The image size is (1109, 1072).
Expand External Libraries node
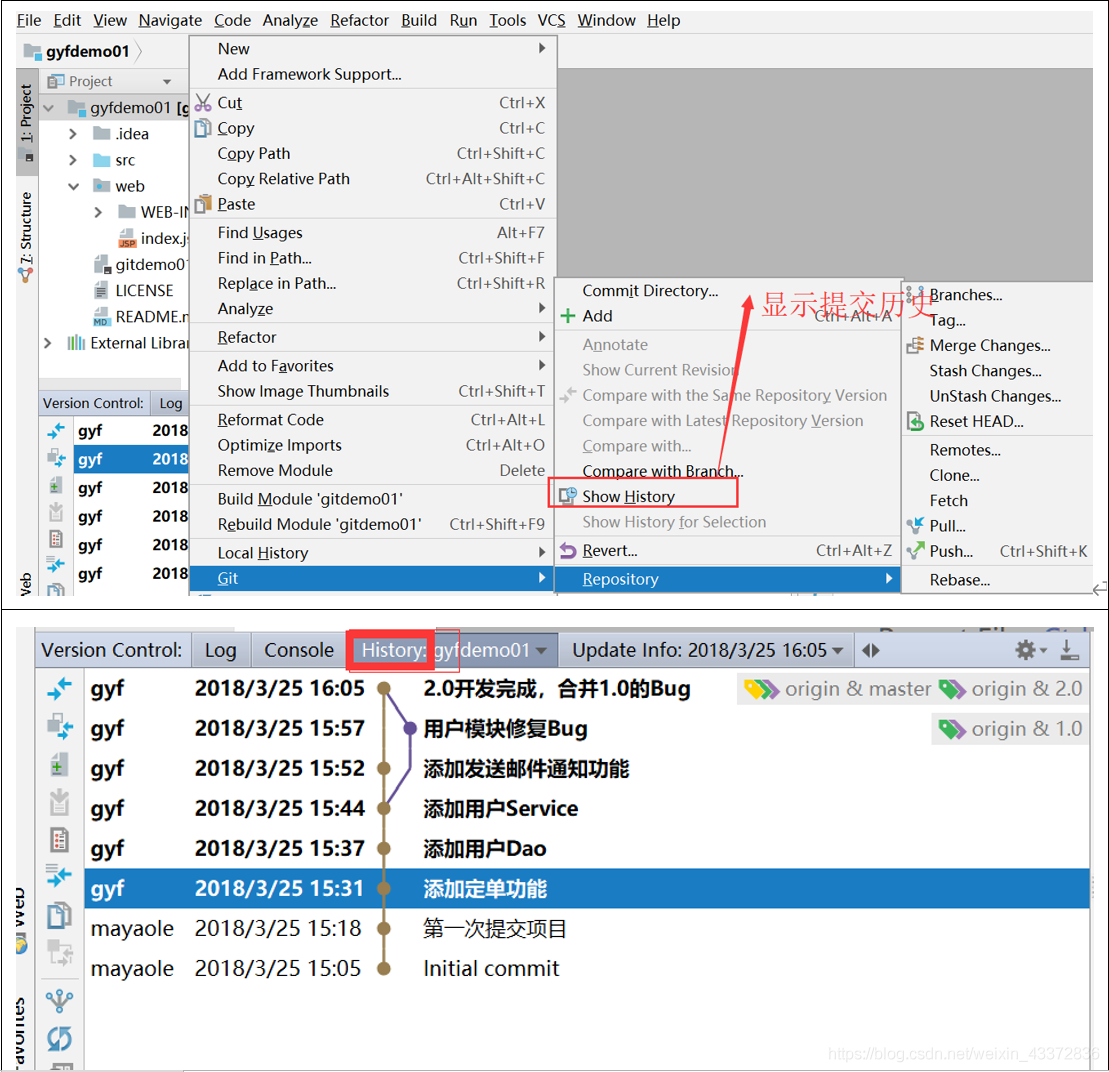coord(47,343)
